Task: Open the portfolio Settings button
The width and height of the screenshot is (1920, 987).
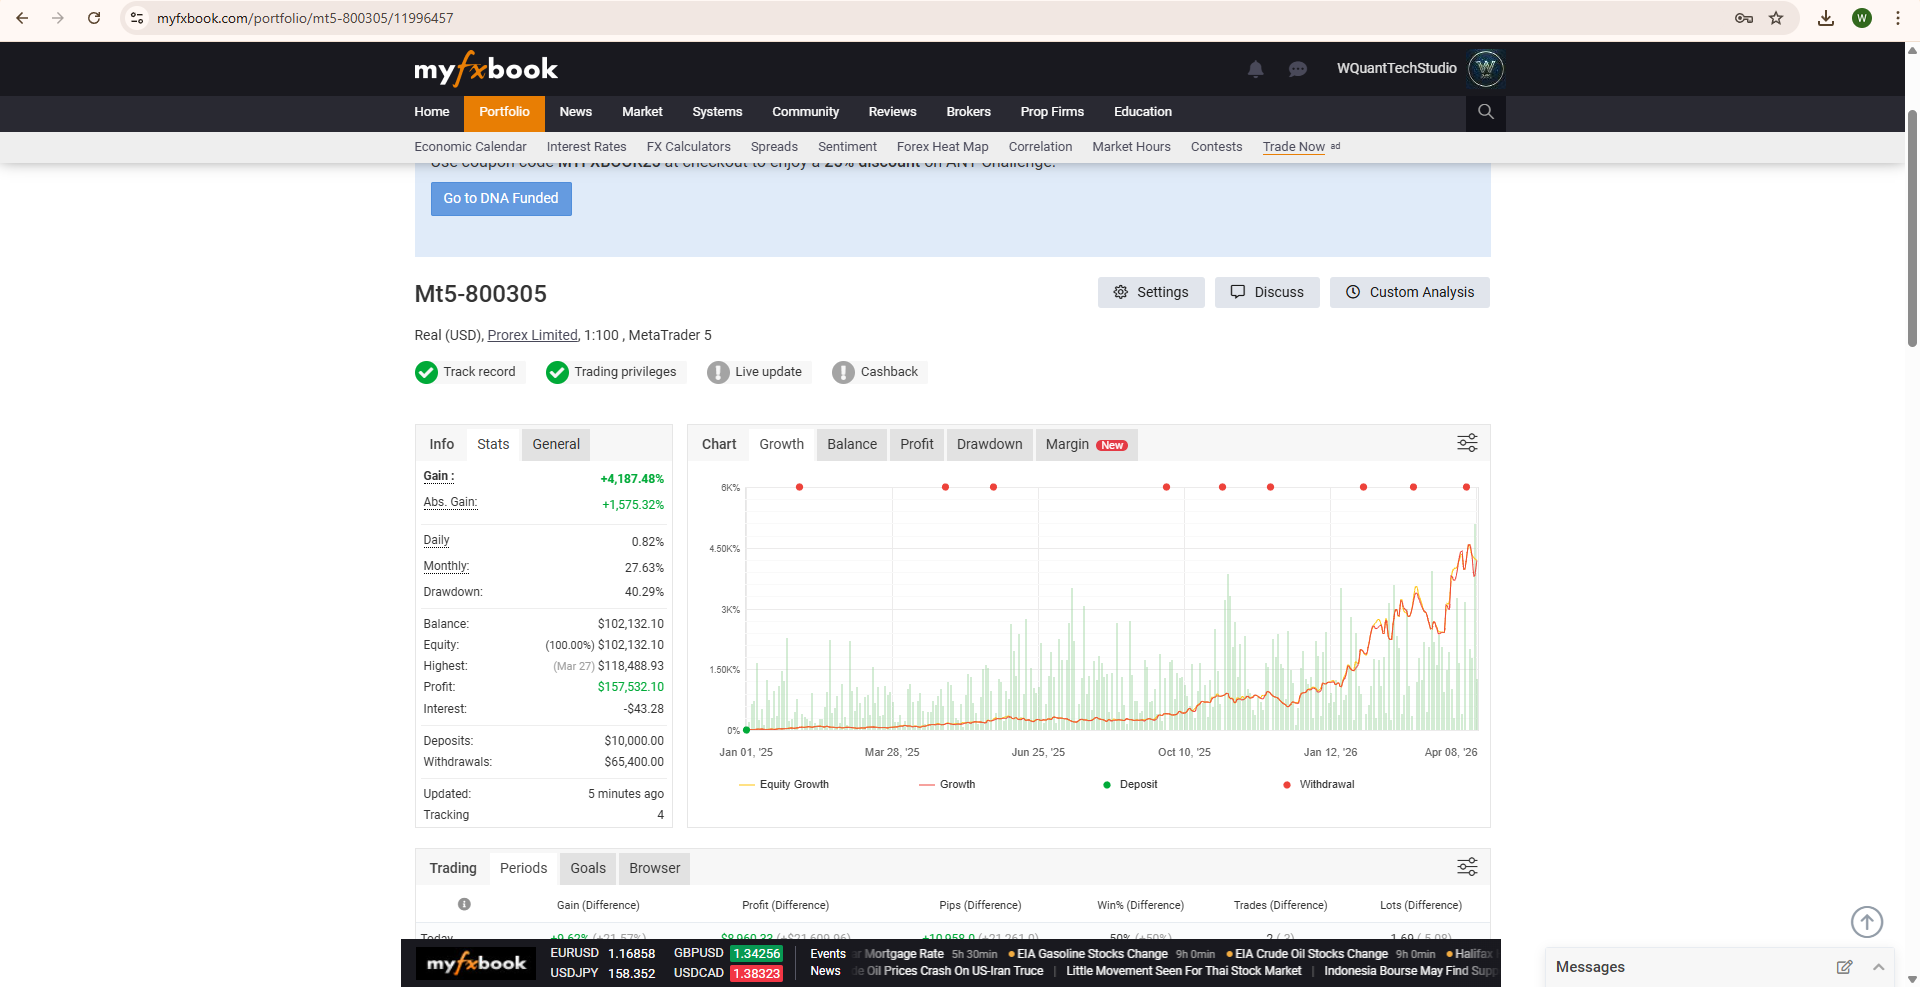Action: (1151, 293)
